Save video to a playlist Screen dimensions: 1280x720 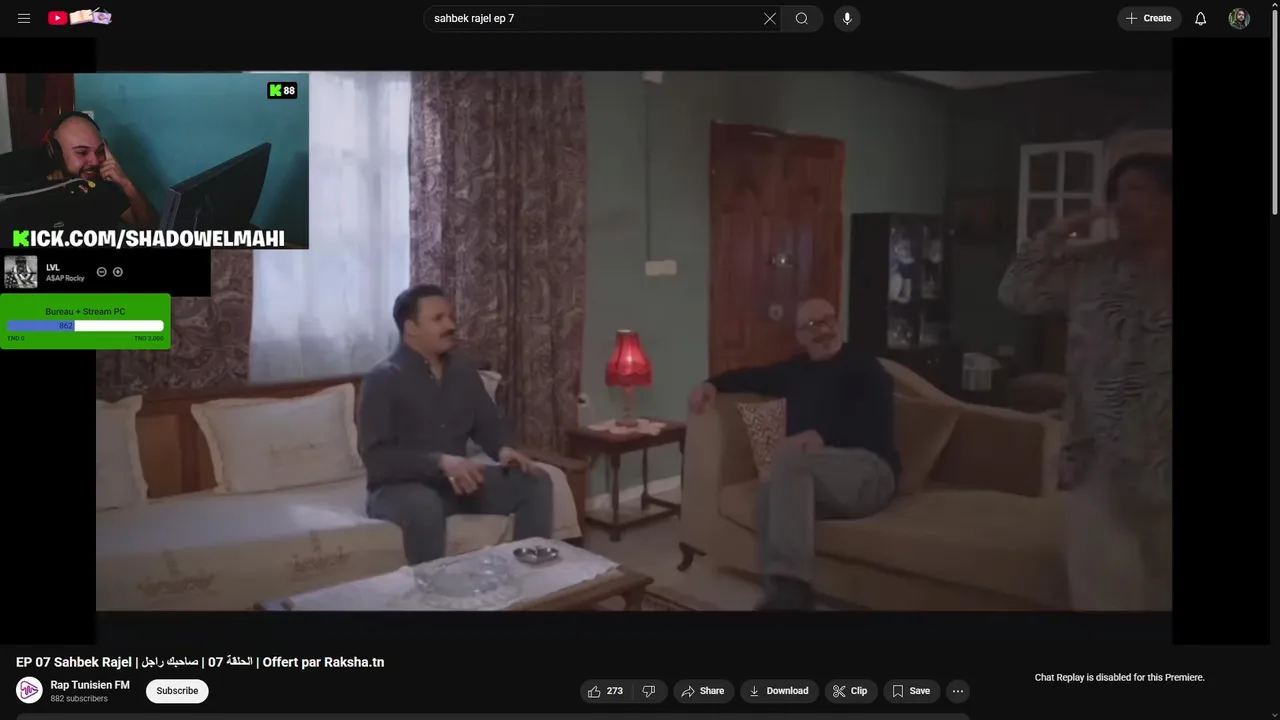(911, 691)
